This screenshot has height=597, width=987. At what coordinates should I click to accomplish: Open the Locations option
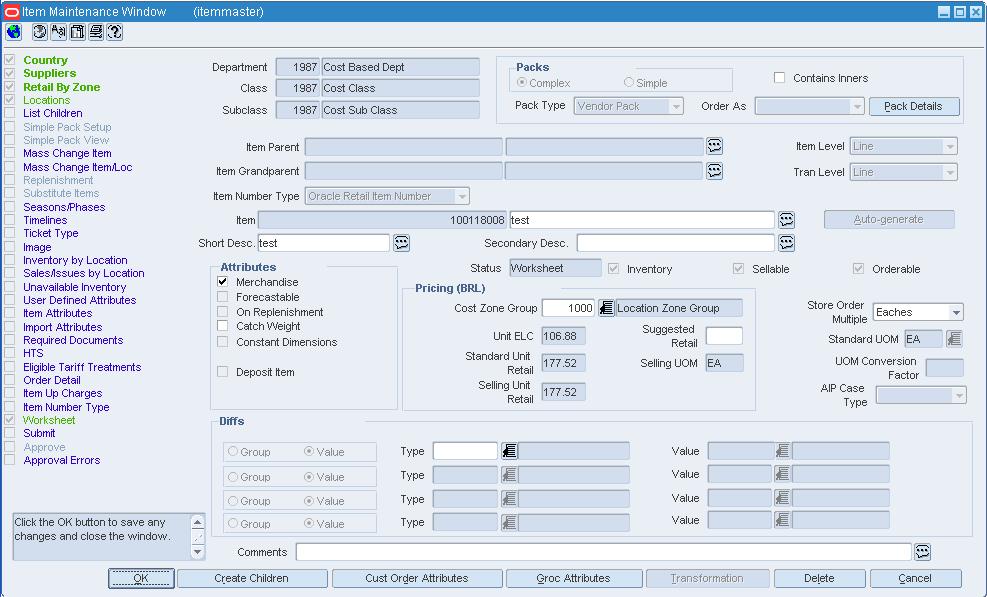[47, 100]
